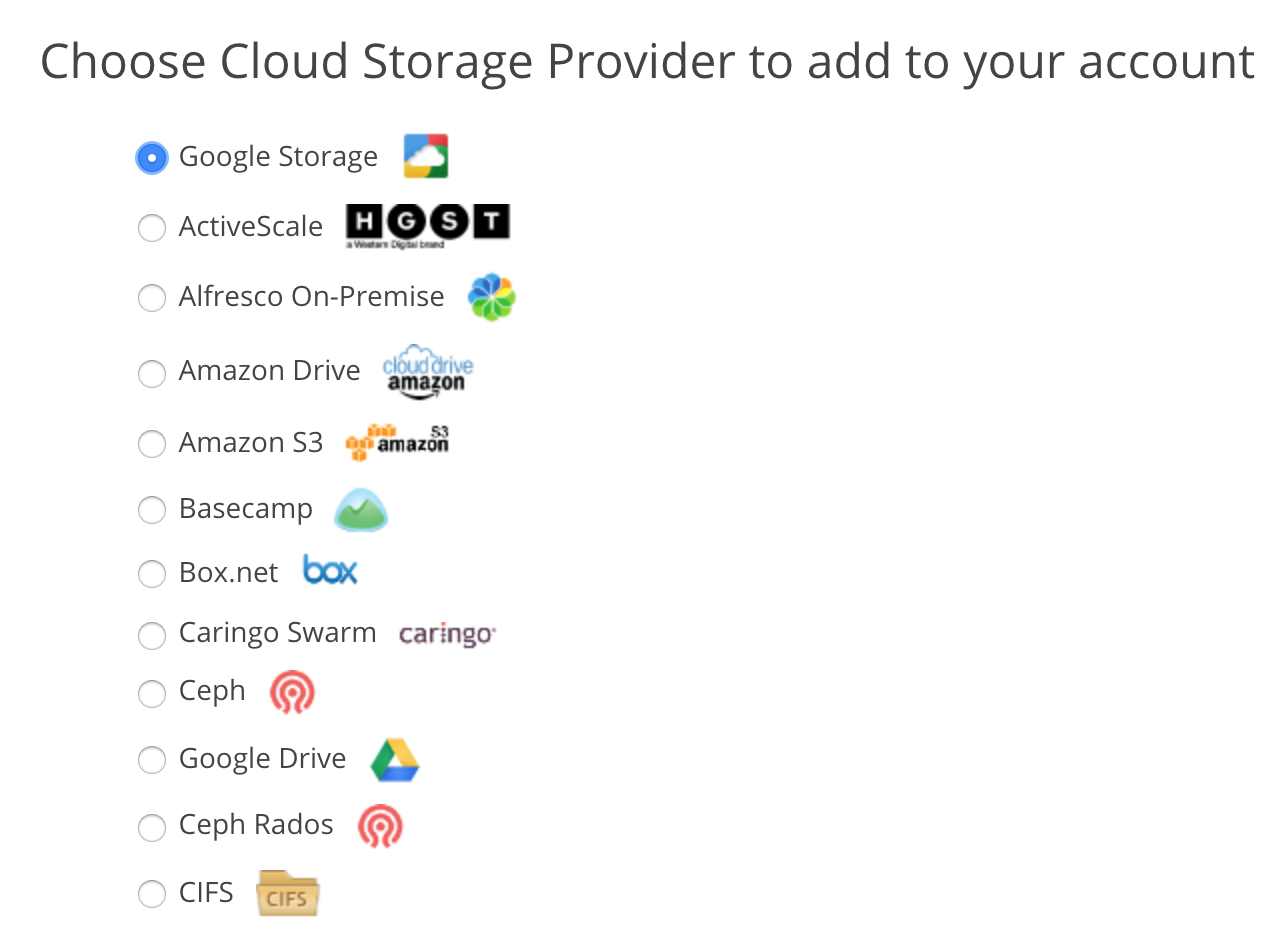Click the Basecamp mountain icon

click(360, 510)
